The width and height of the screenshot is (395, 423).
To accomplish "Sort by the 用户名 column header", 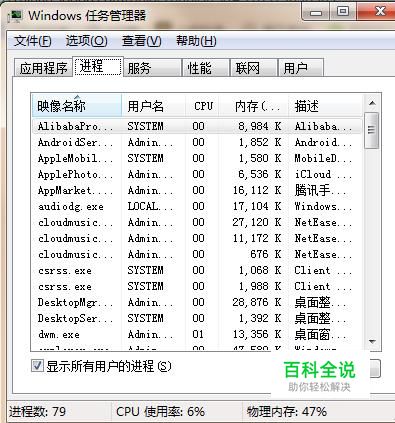I will point(153,106).
